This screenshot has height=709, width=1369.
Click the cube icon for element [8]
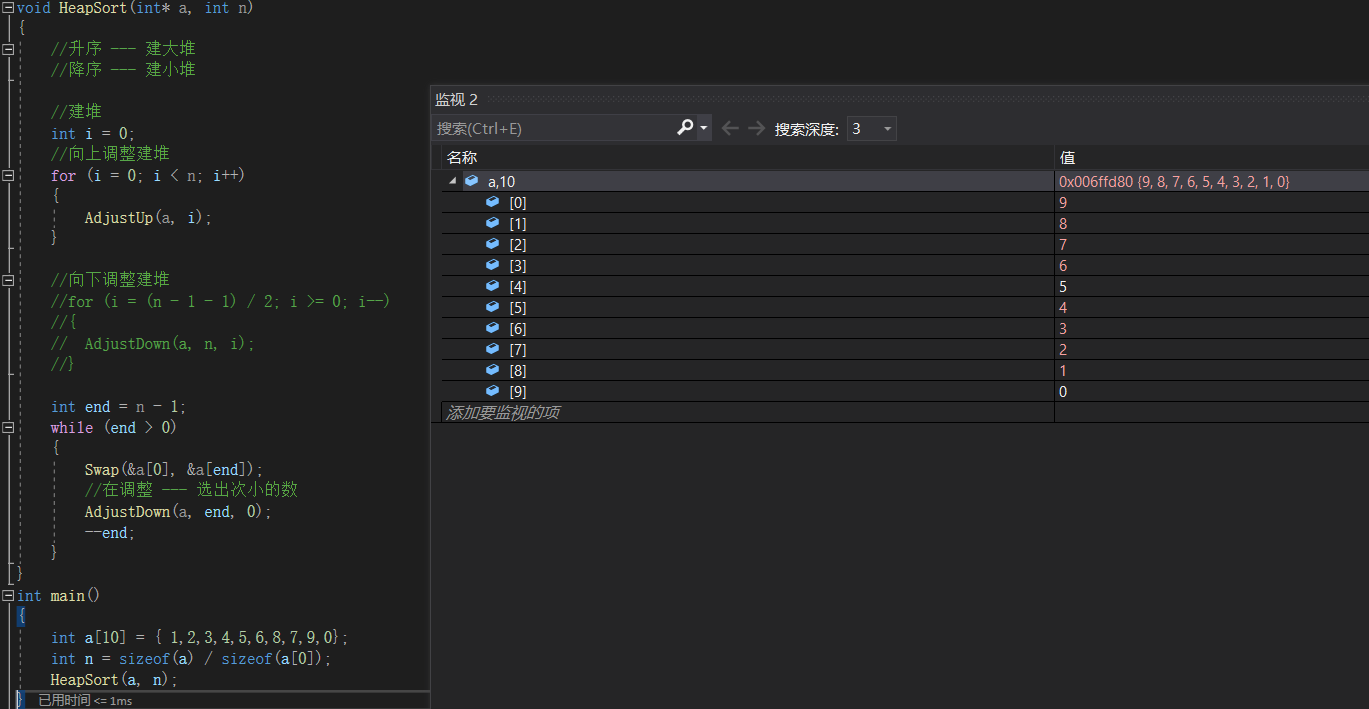pos(492,370)
